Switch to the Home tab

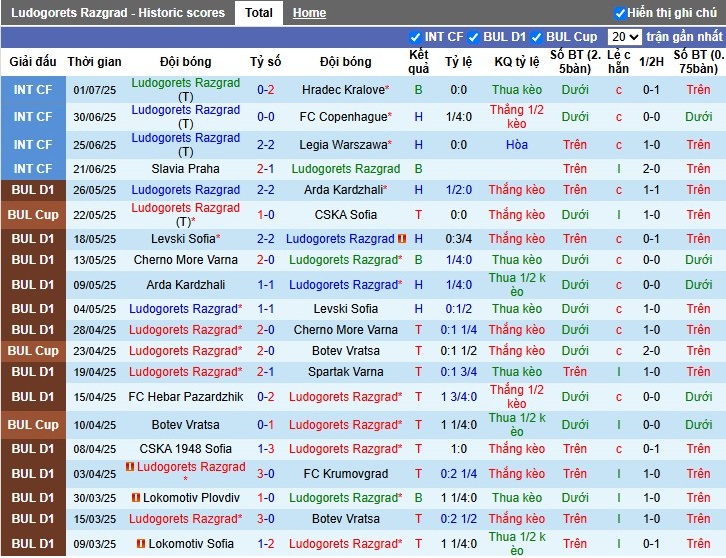(309, 13)
